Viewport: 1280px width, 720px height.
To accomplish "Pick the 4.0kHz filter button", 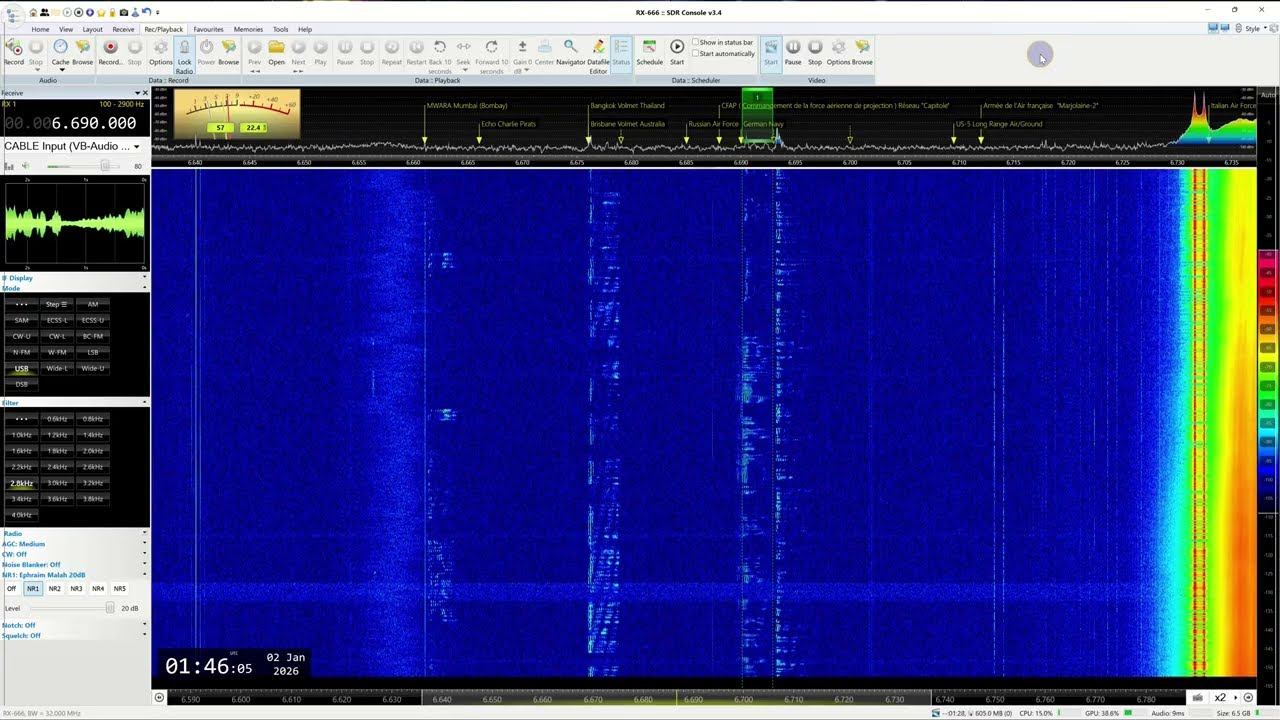I will point(21,515).
